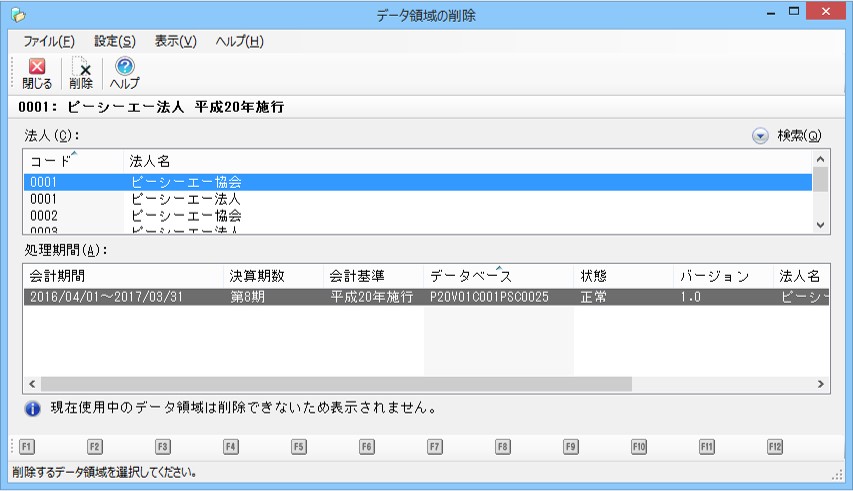Expand the 検索 search panel chevron

point(760,135)
